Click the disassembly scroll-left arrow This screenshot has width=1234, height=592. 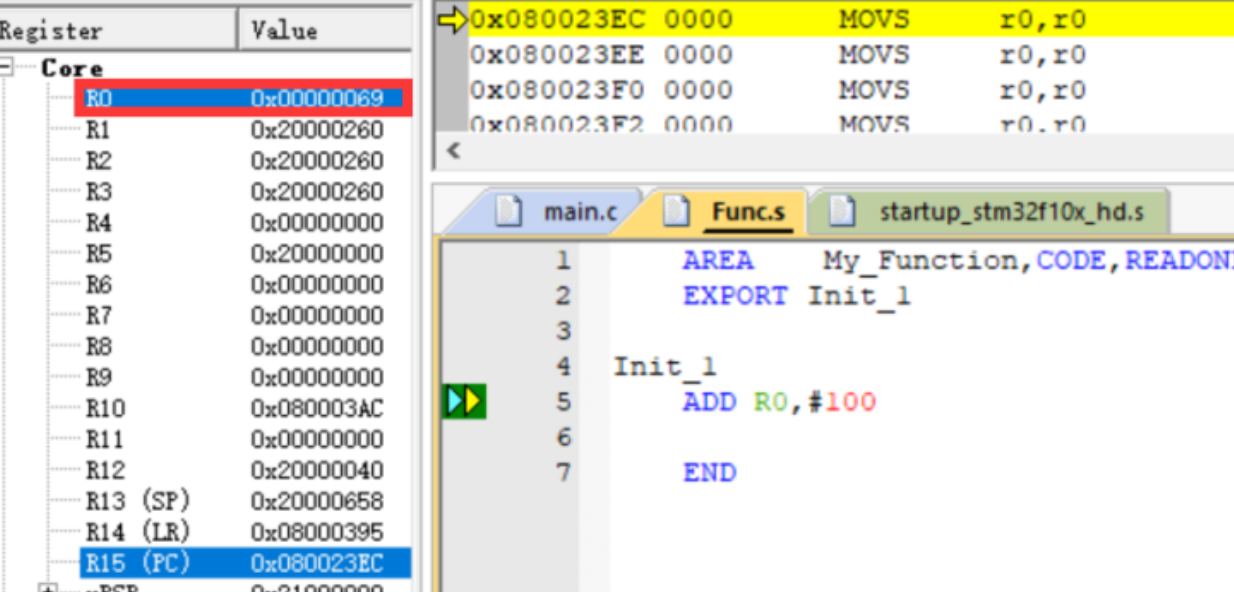click(453, 152)
